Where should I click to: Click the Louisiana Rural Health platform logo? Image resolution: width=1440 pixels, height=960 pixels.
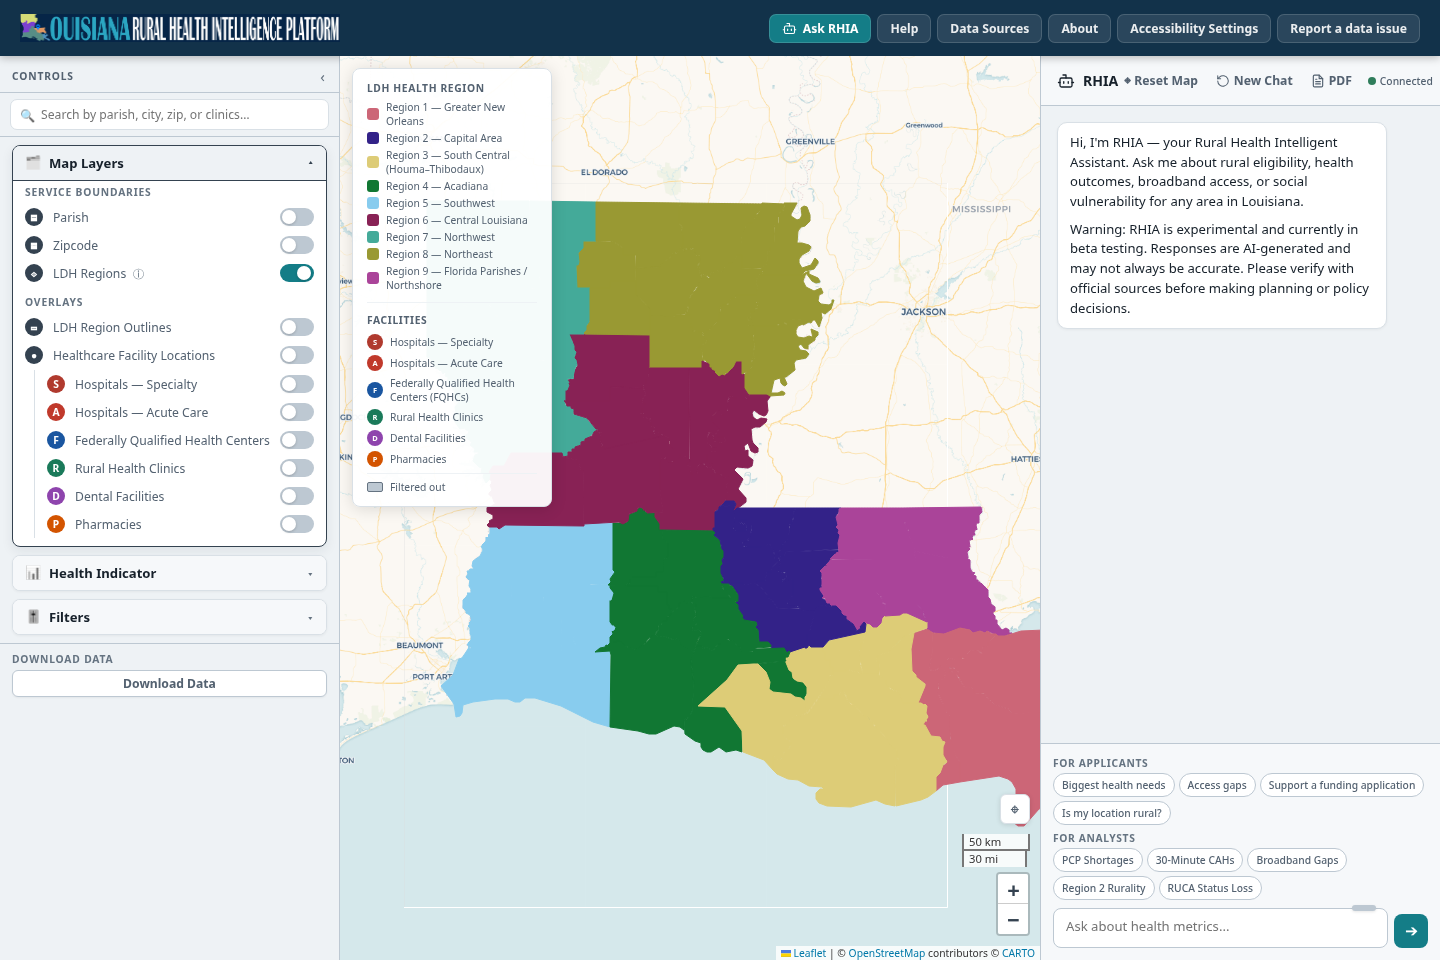(x=180, y=28)
